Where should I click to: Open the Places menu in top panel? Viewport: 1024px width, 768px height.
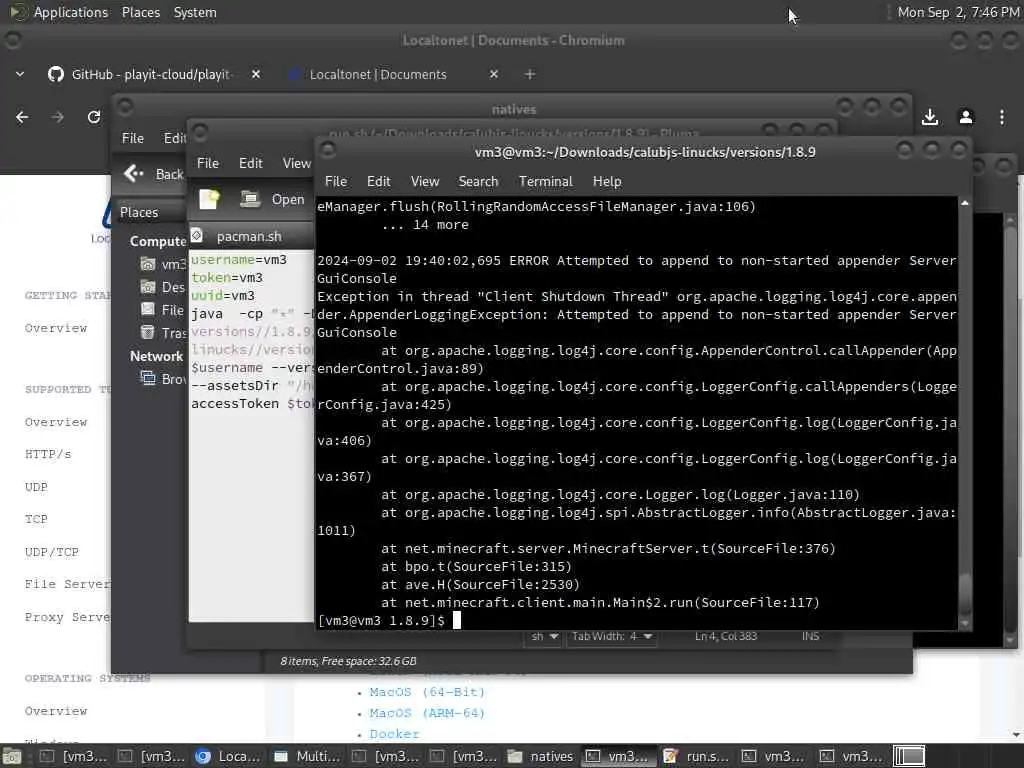140,12
